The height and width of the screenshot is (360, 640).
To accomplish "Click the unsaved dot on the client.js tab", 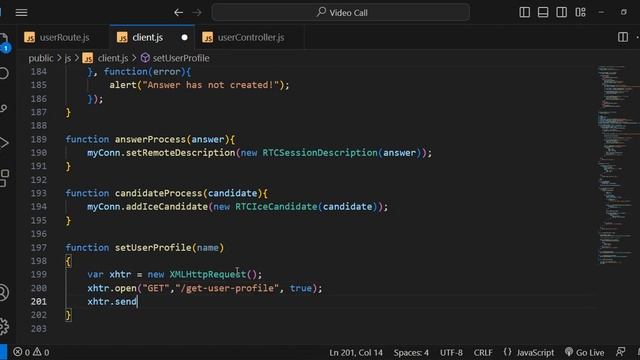I will pos(184,38).
